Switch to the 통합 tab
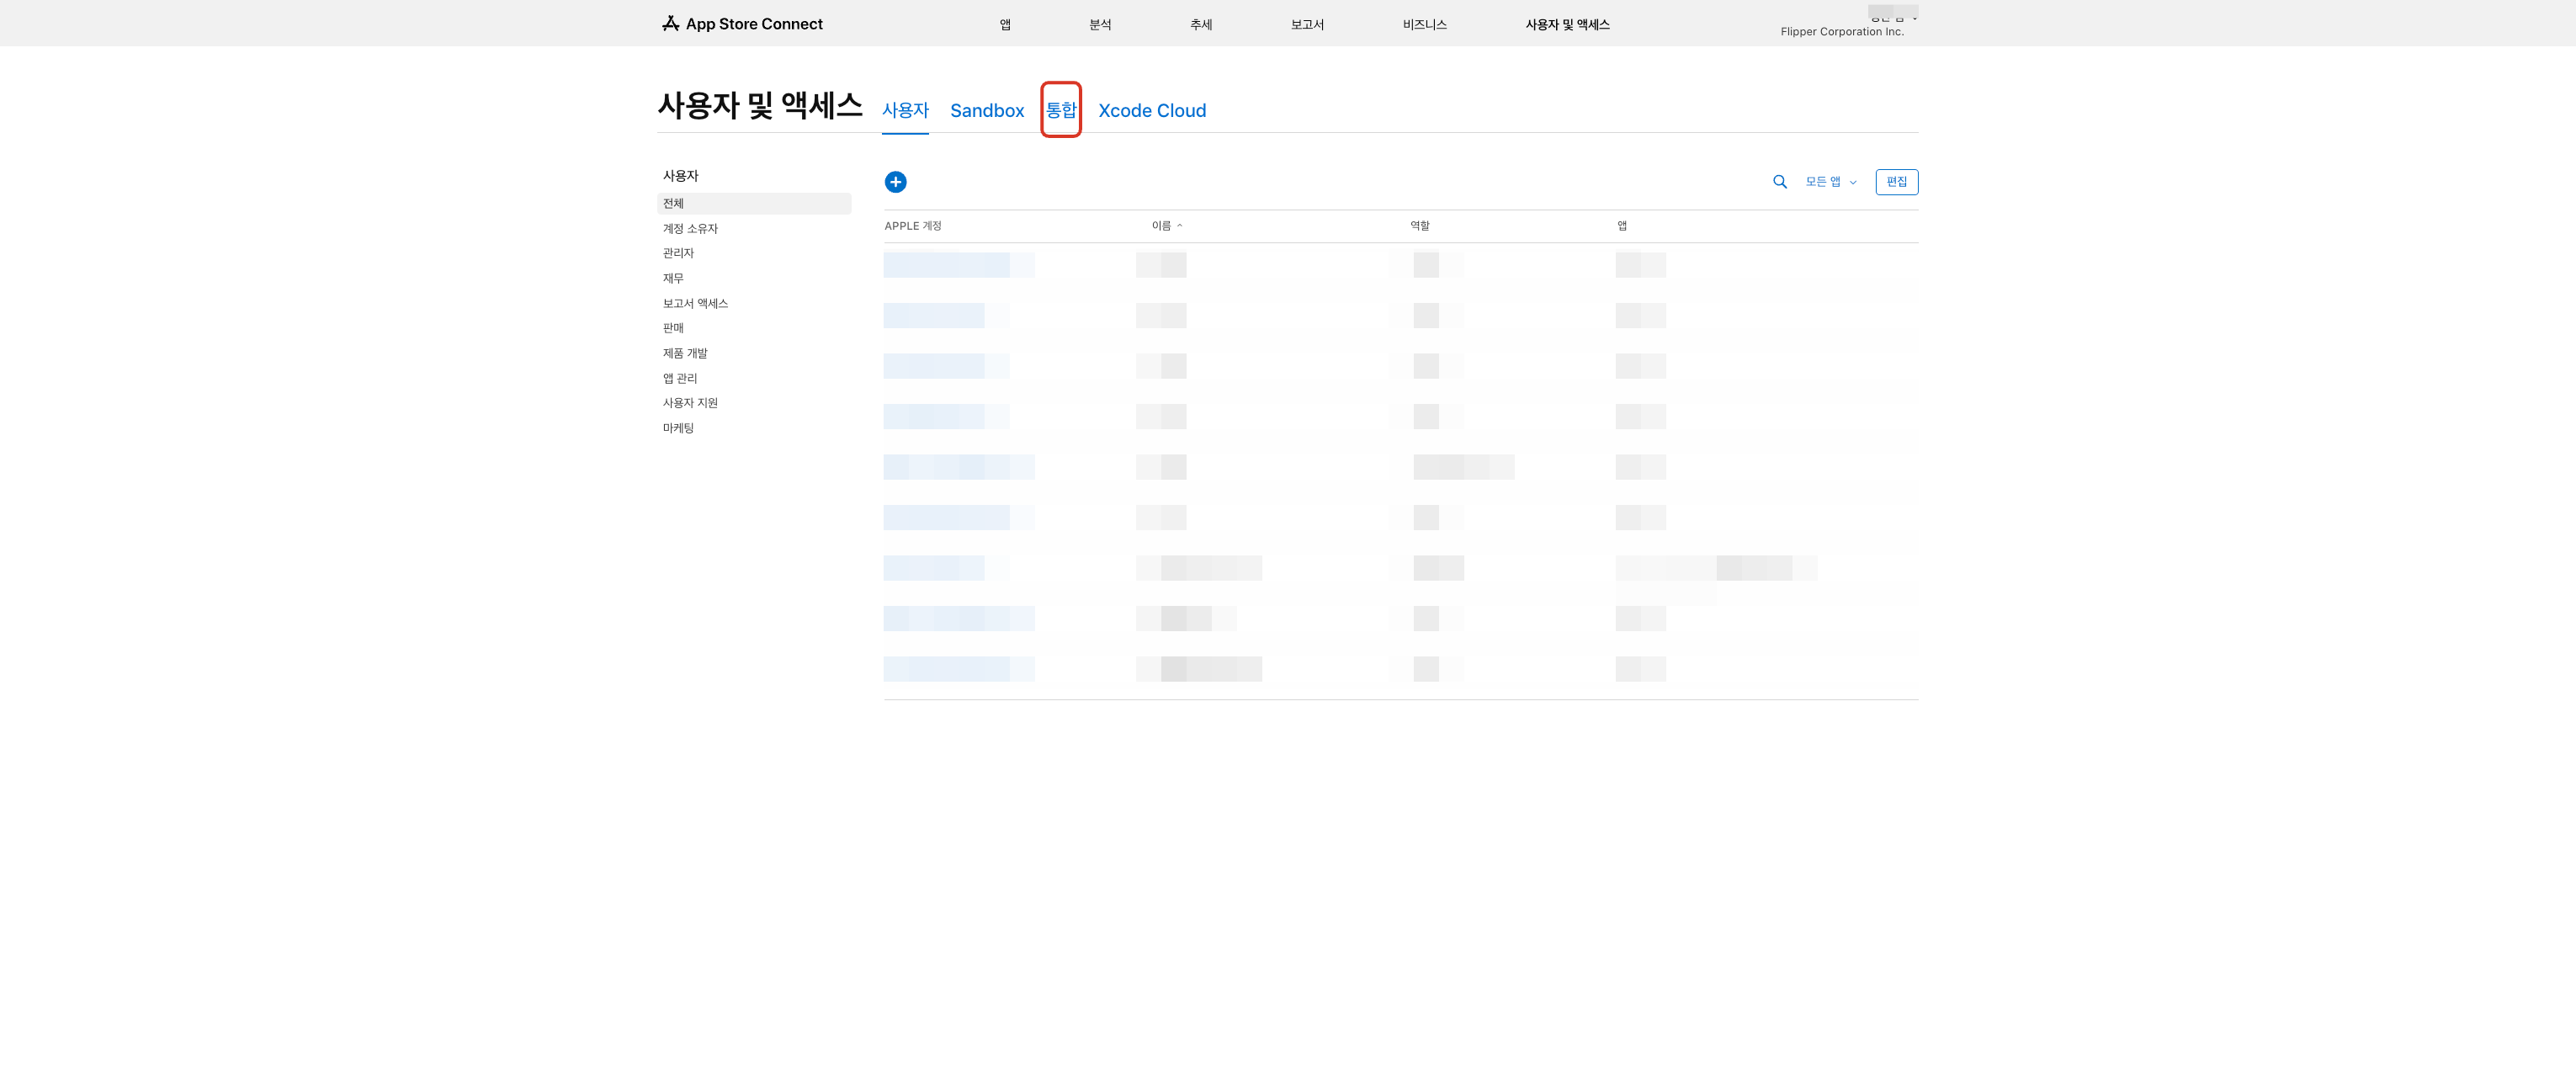 1060,110
